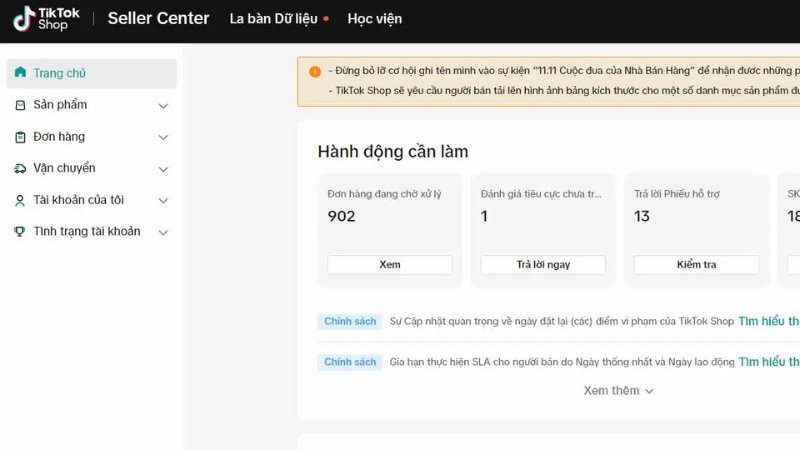Click the Vận chuyển truck icon
This screenshot has height=450, width=800.
pos(20,168)
